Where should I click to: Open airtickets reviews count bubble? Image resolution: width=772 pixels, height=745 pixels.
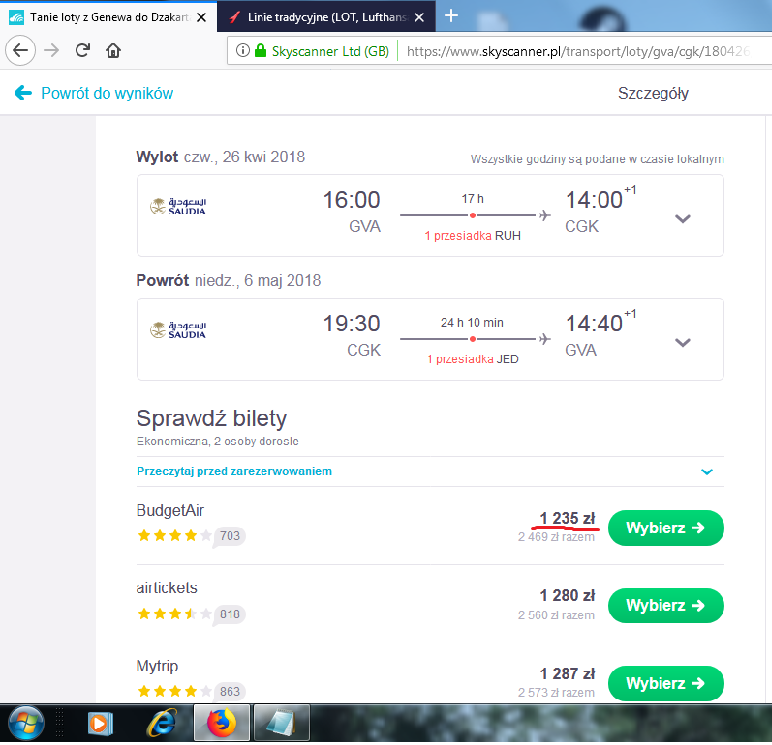(229, 614)
